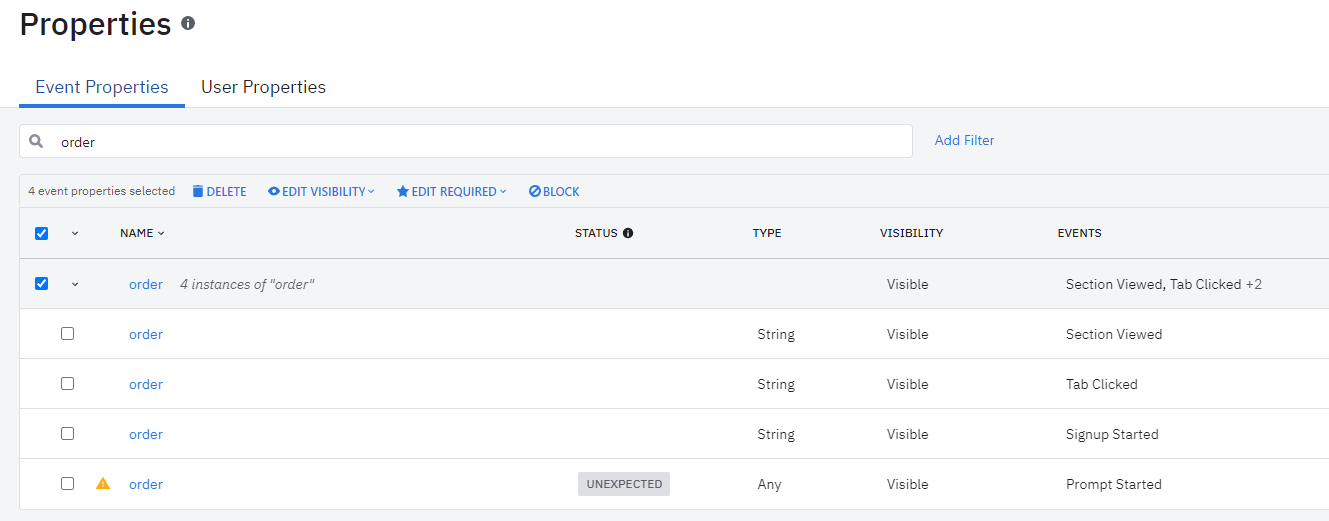
Task: Click the search magnifier icon
Action: point(36,141)
